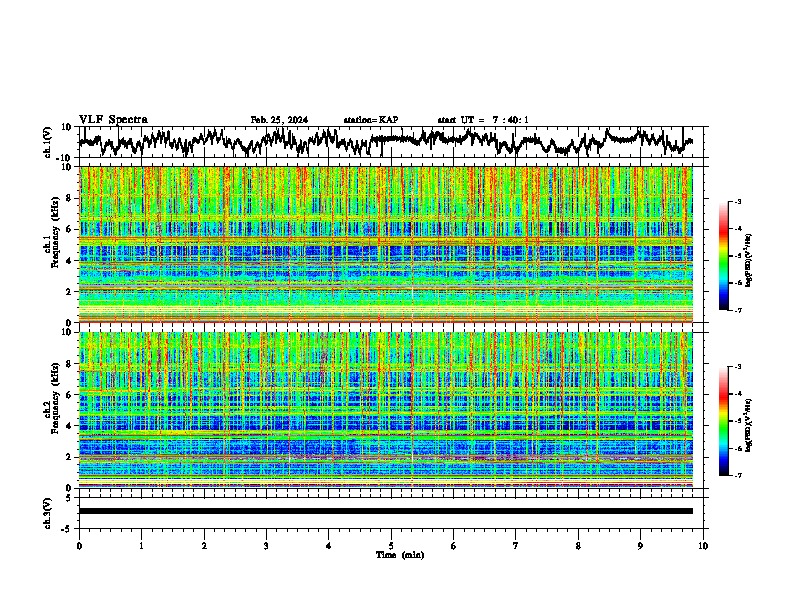The height and width of the screenshot is (612, 792).
Task: Click the log(PSD) label beside ch.1 color bar
Action: 749,261
